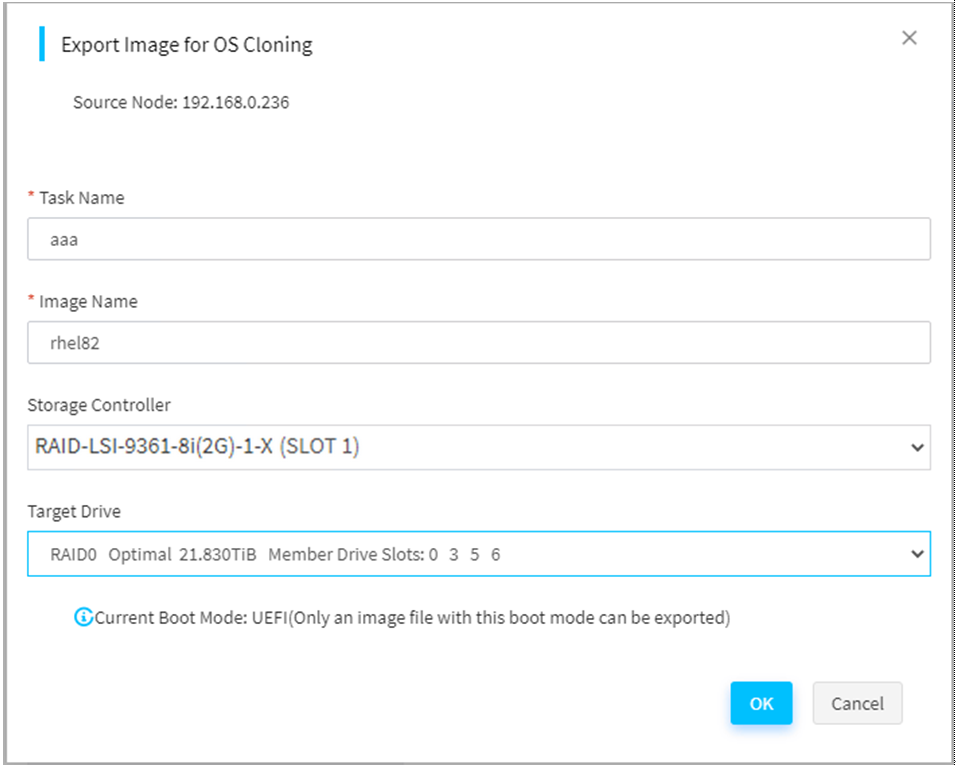Viewport: 956px width, 766px height.
Task: Click the Current Boot Mode UEFI notice text
Action: tap(413, 618)
